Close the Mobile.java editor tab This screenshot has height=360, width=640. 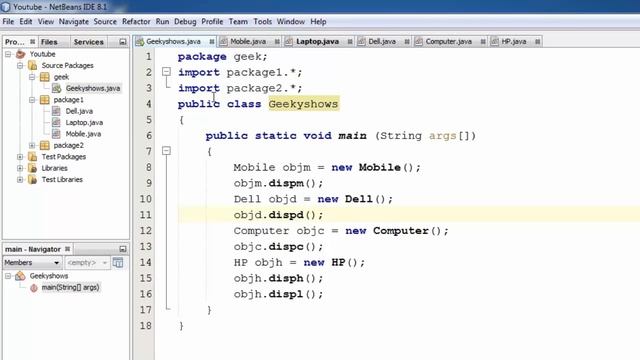[277, 42]
